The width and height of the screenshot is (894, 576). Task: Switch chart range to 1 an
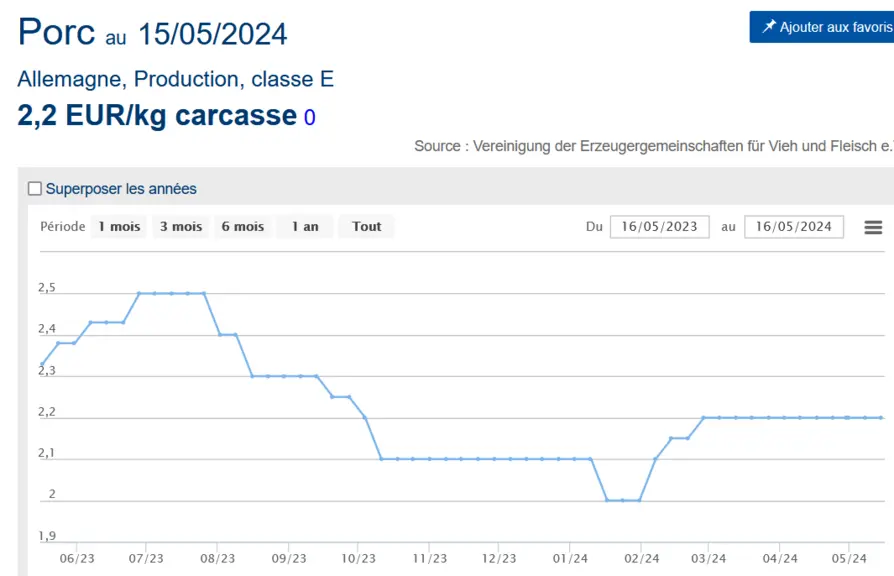pyautogui.click(x=305, y=226)
